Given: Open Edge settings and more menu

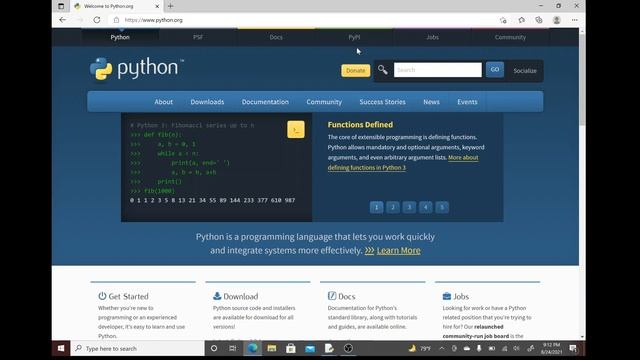Looking at the screenshot, I should 575,20.
